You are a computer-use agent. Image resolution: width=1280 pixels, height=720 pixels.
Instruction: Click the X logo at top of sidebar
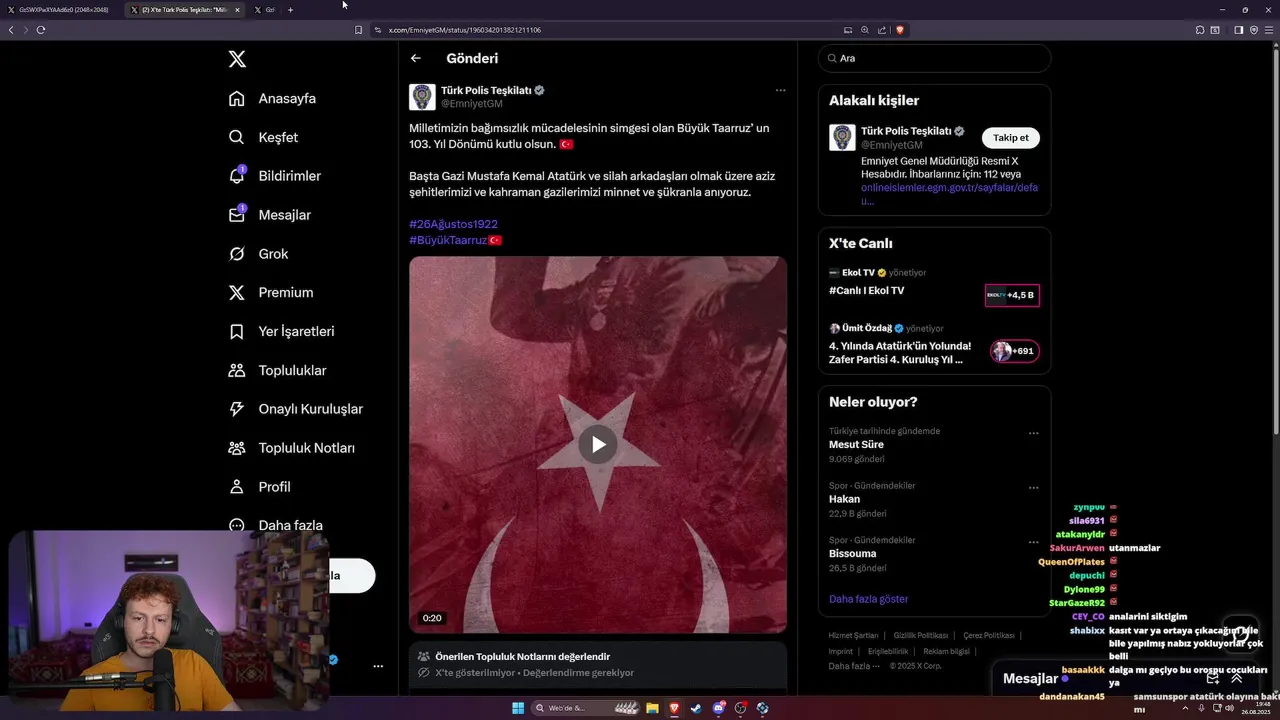tap(237, 59)
